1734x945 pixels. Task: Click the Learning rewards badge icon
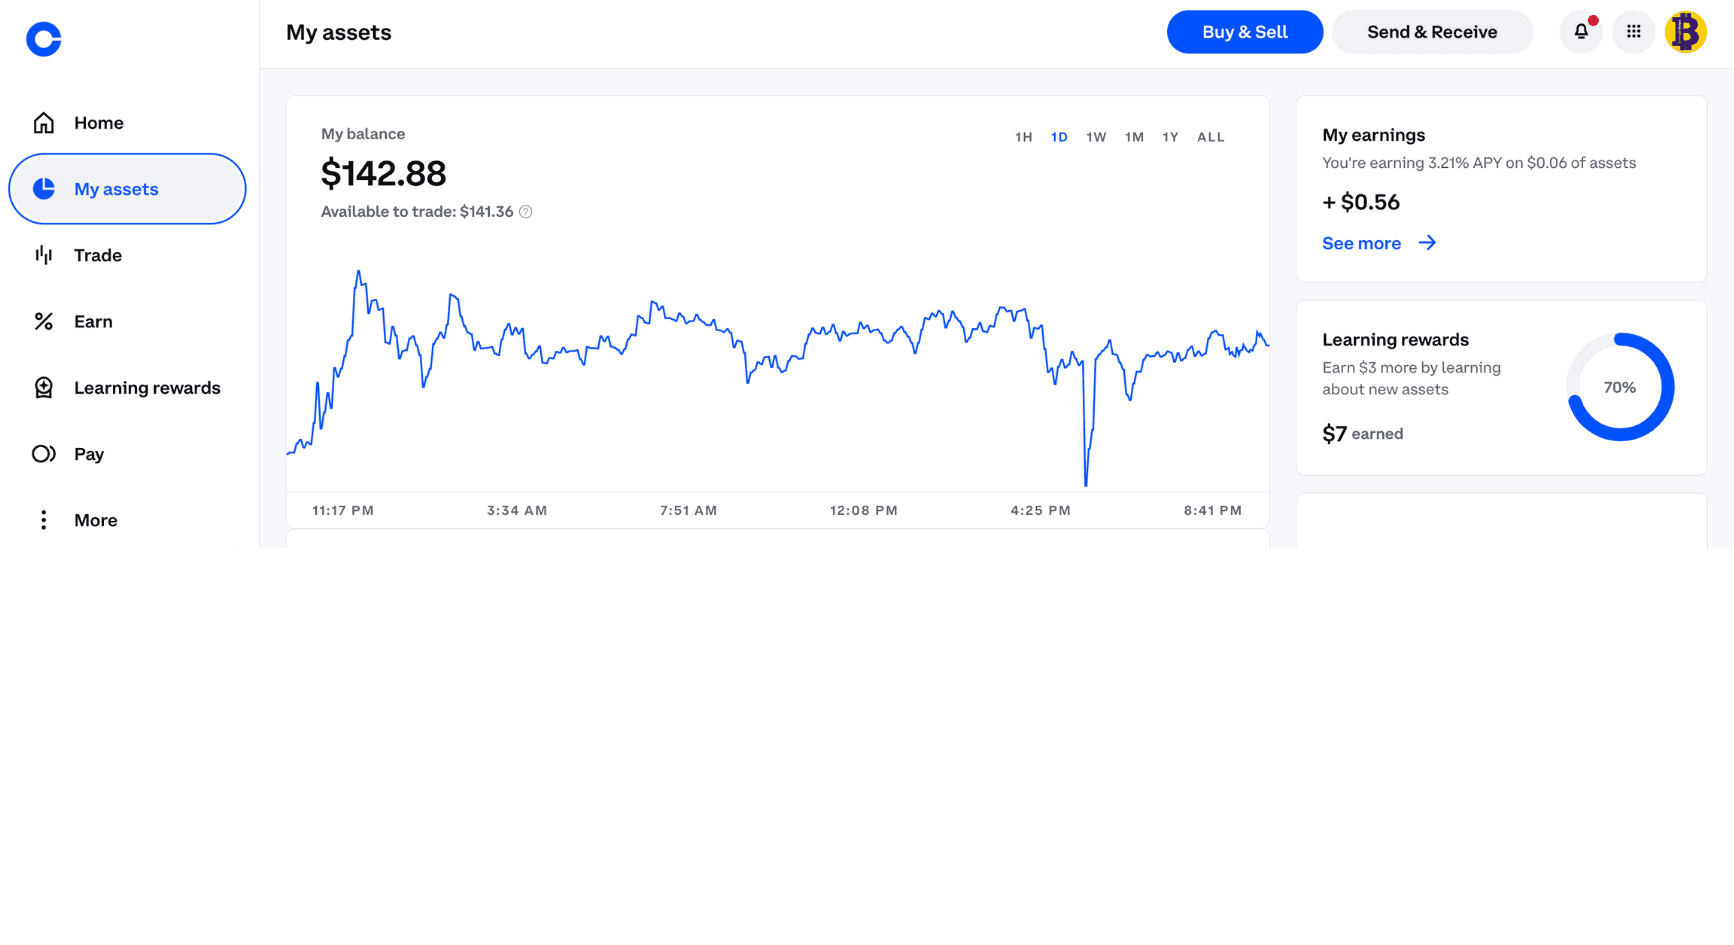tap(44, 388)
